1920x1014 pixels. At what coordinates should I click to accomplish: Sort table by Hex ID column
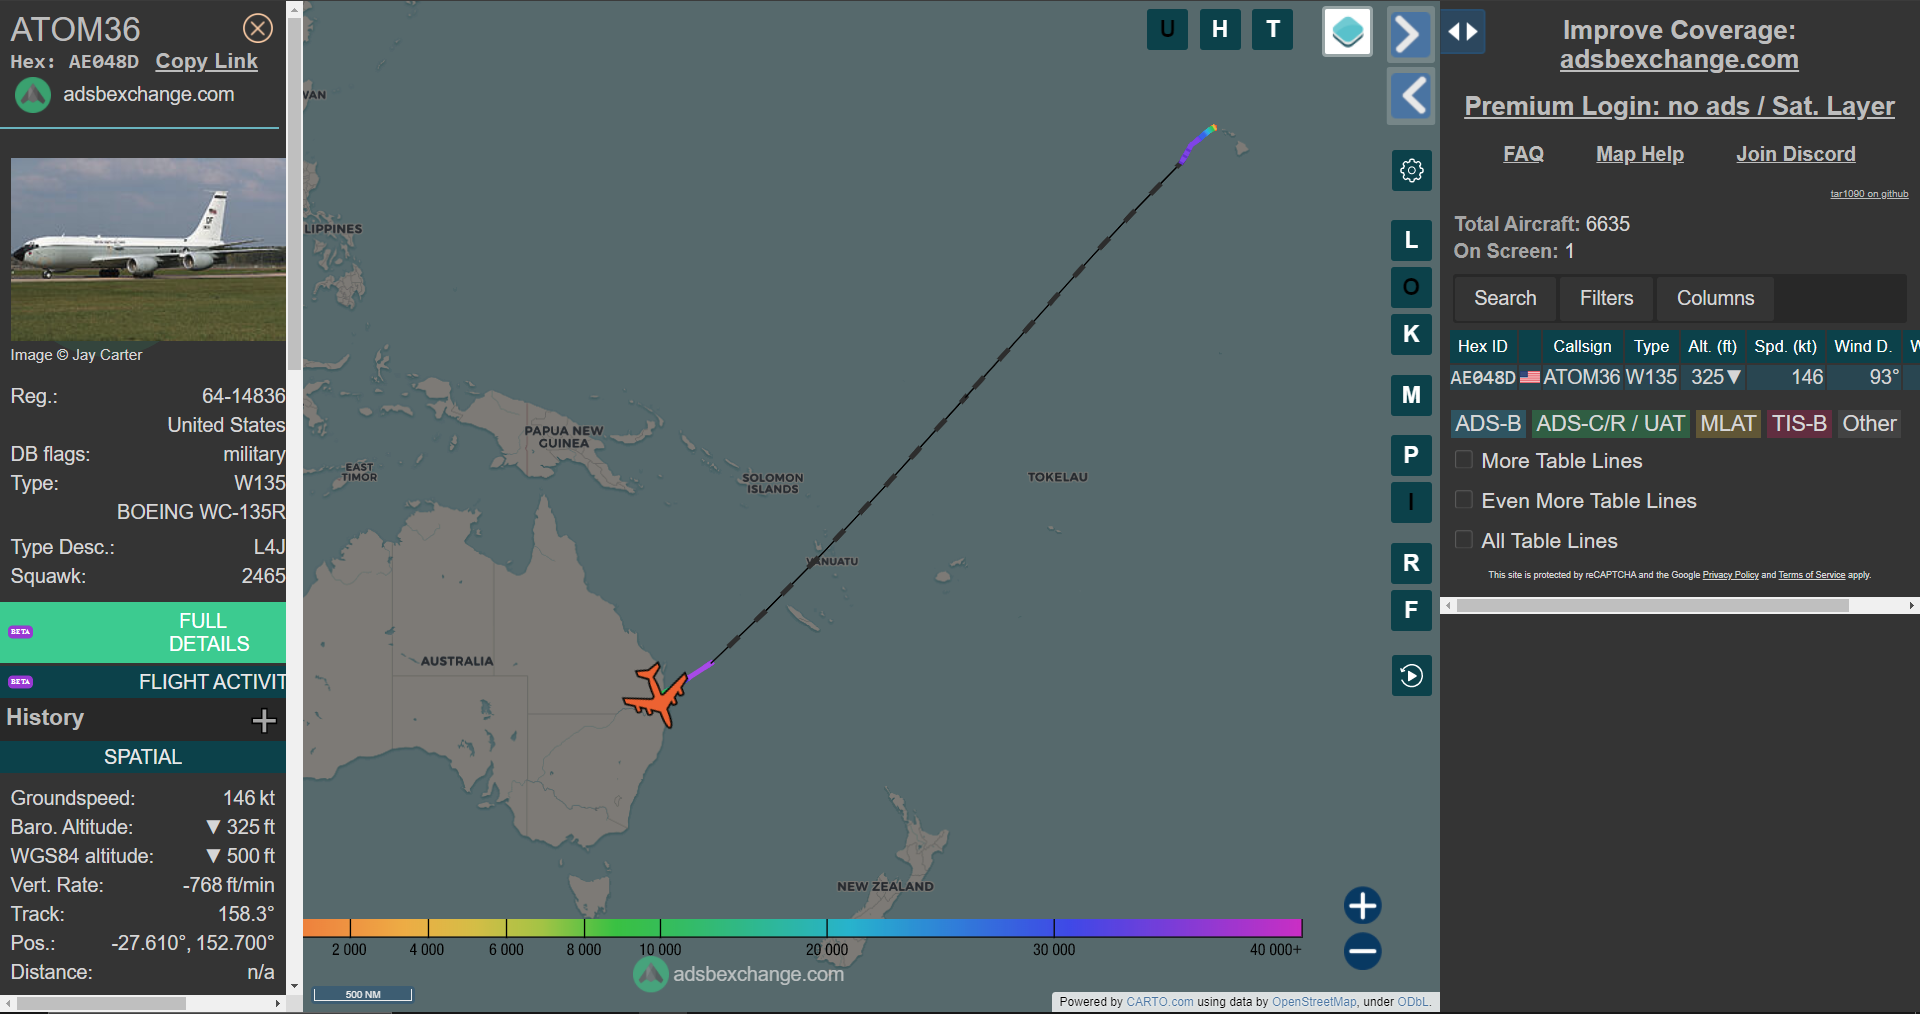click(x=1483, y=346)
